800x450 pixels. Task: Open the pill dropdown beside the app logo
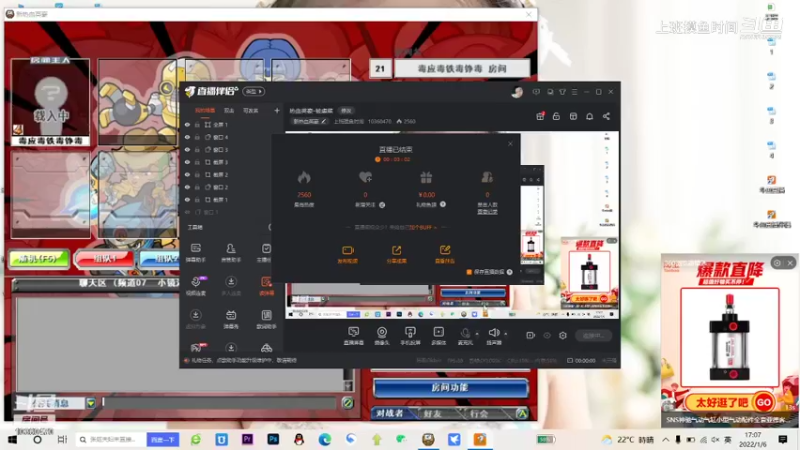tap(254, 92)
